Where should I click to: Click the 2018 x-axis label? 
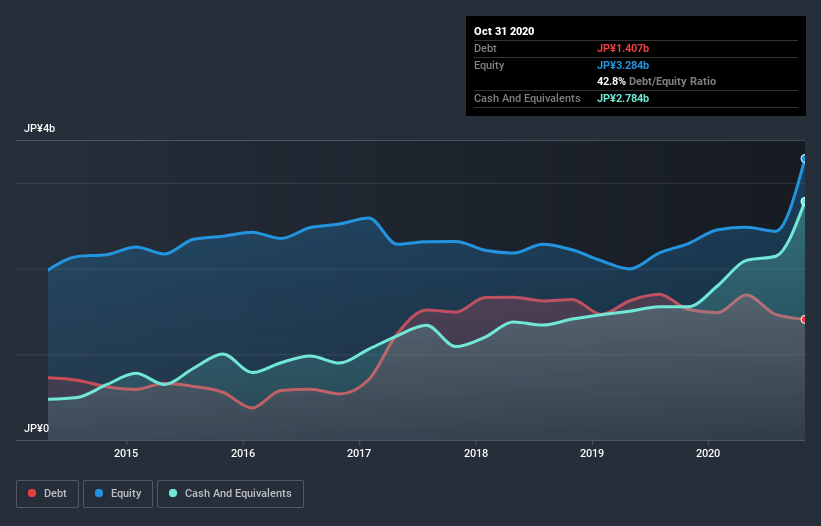click(476, 453)
